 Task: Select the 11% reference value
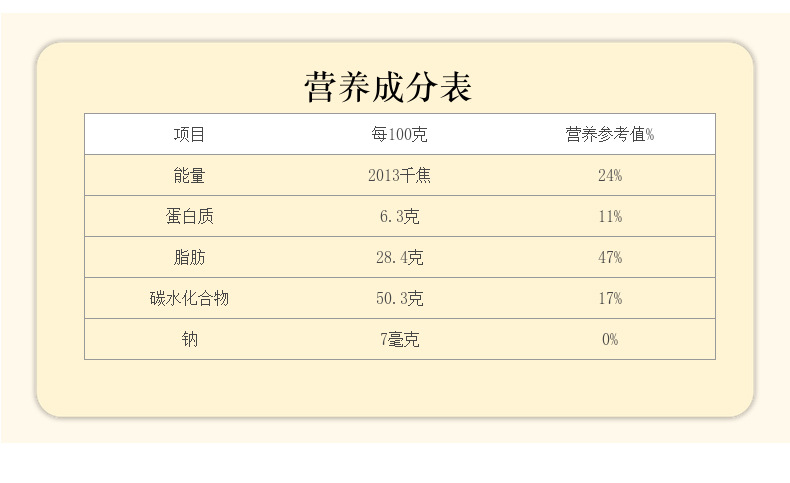click(x=610, y=217)
